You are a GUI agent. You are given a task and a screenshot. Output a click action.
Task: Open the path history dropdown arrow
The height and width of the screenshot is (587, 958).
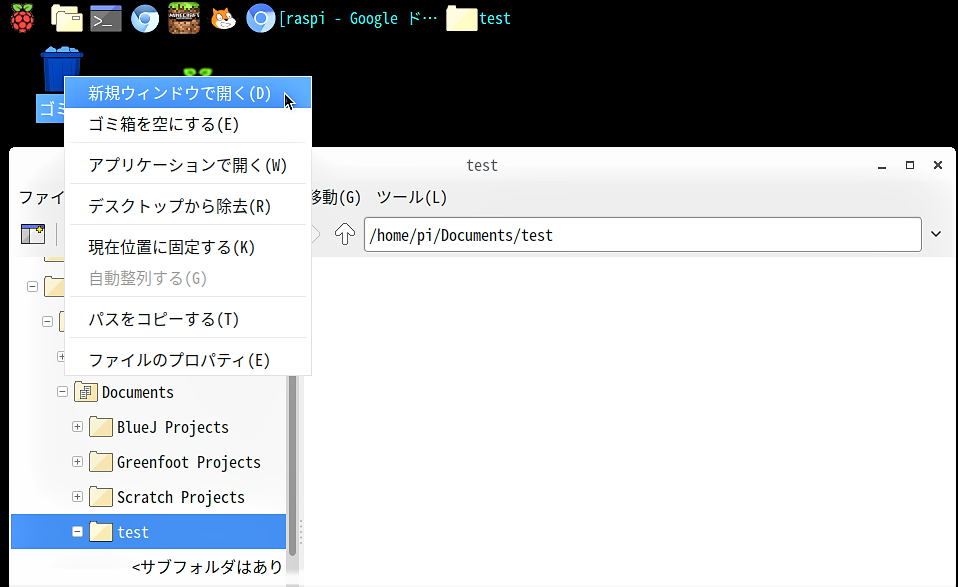(x=936, y=234)
